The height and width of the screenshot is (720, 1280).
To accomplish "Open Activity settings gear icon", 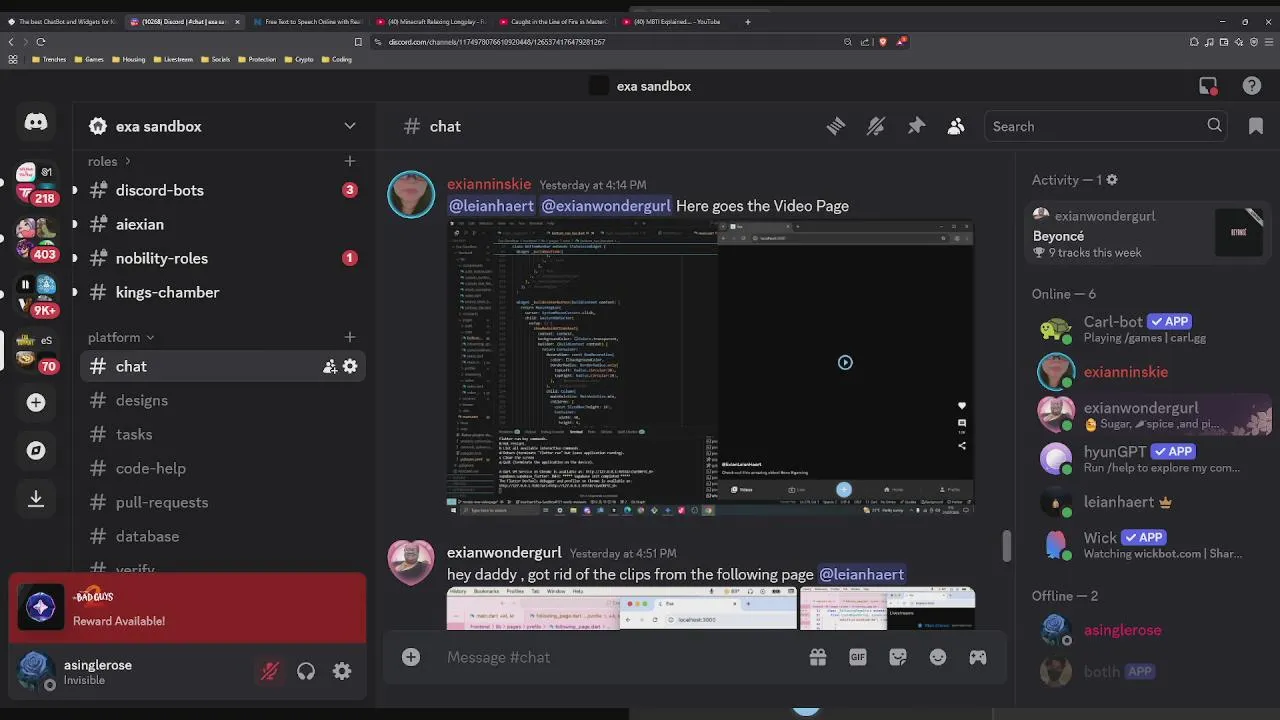I will 1112,180.
